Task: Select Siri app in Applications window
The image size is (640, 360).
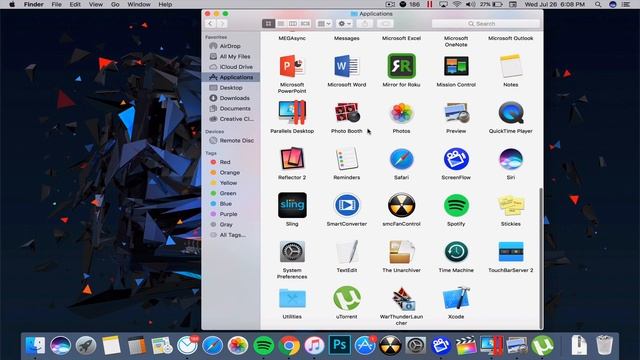Action: 511,159
